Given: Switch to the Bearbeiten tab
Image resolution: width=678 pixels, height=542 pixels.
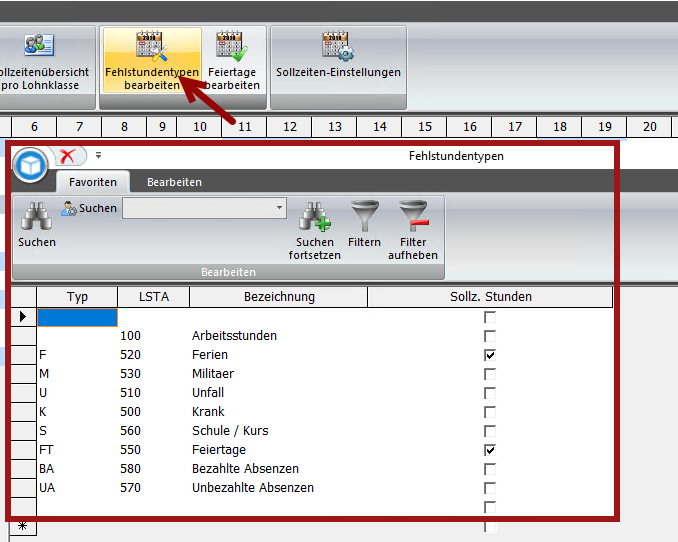Looking at the screenshot, I should pyautogui.click(x=174, y=182).
